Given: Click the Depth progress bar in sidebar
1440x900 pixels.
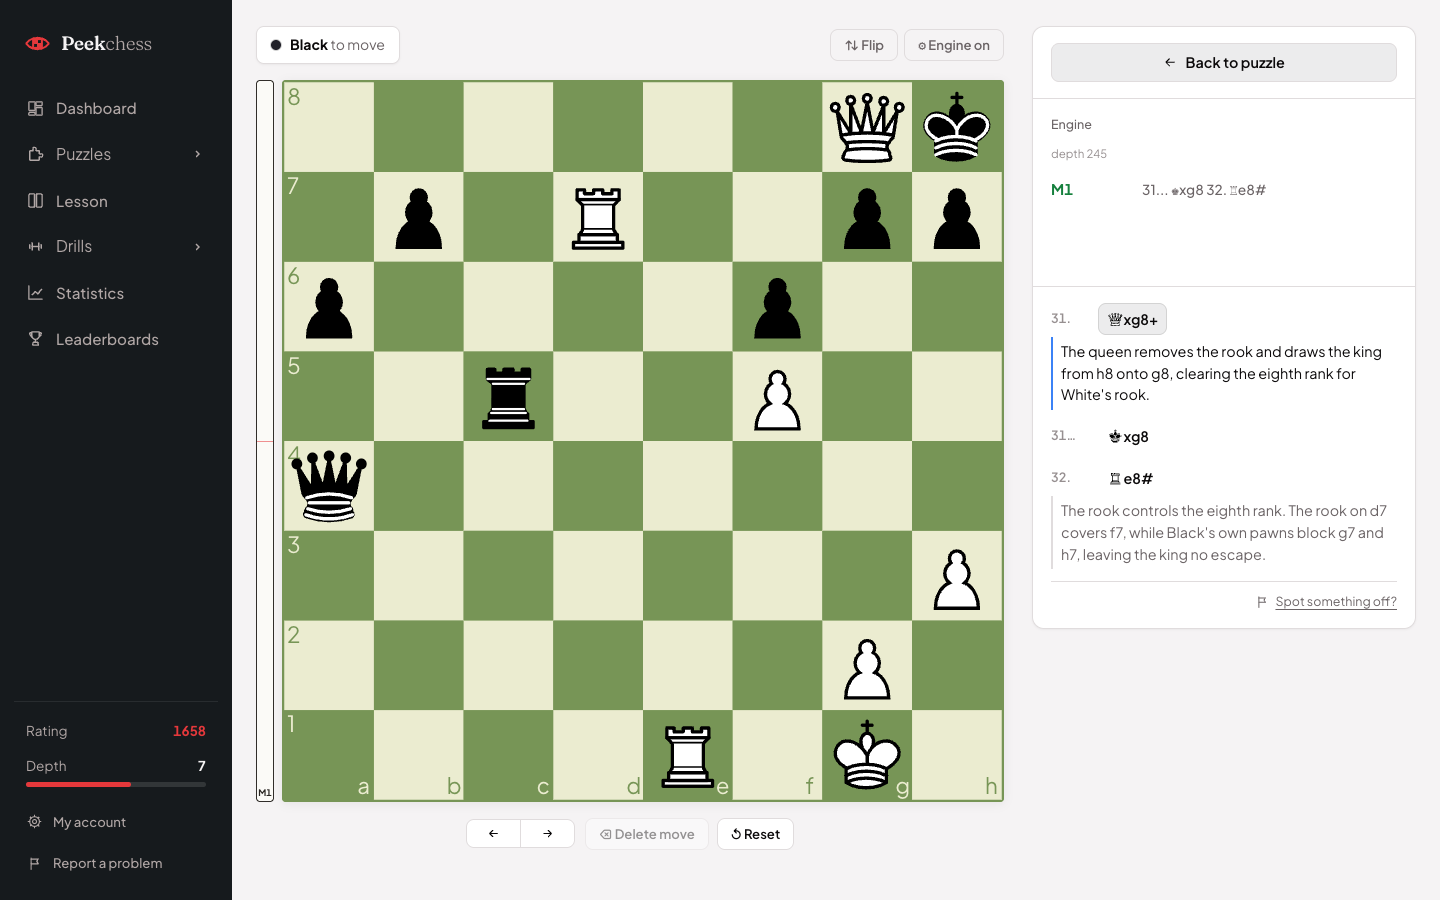Looking at the screenshot, I should point(116,785).
